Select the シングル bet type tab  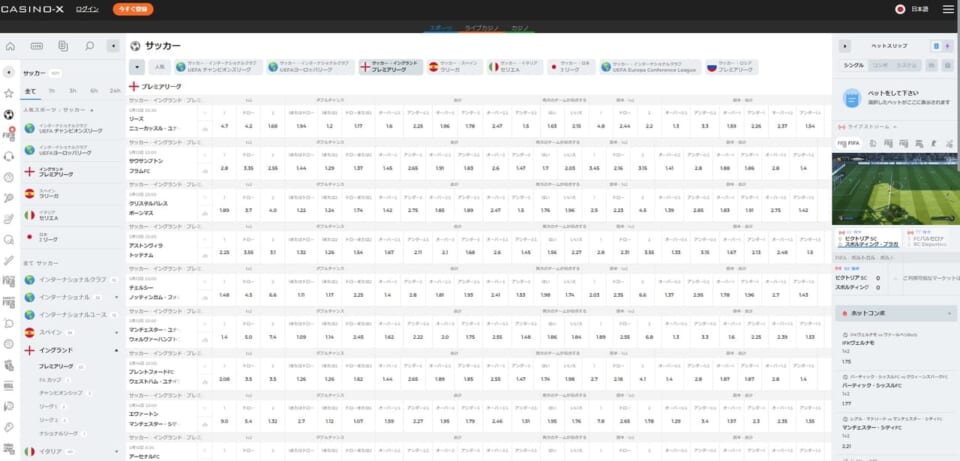[854, 66]
